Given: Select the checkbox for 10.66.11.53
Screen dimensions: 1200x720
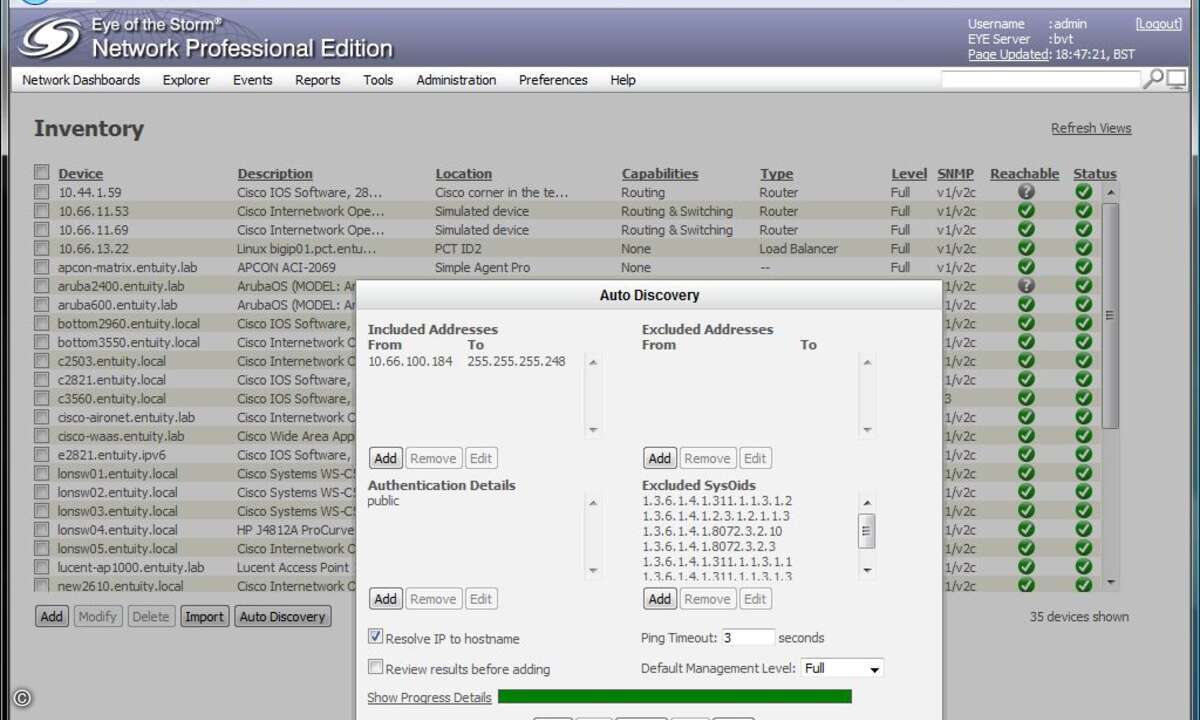Looking at the screenshot, I should (41, 210).
